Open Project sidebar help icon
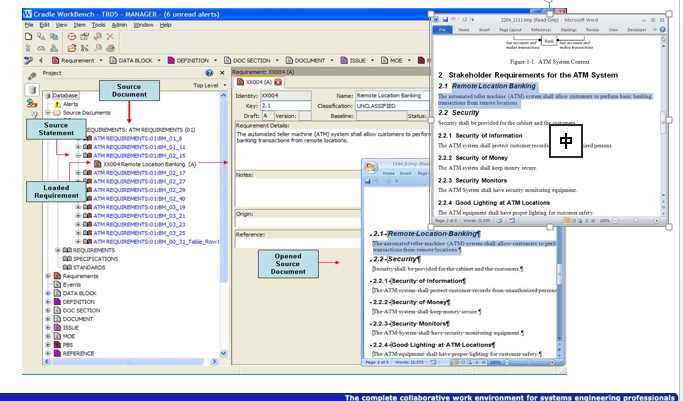 point(209,73)
